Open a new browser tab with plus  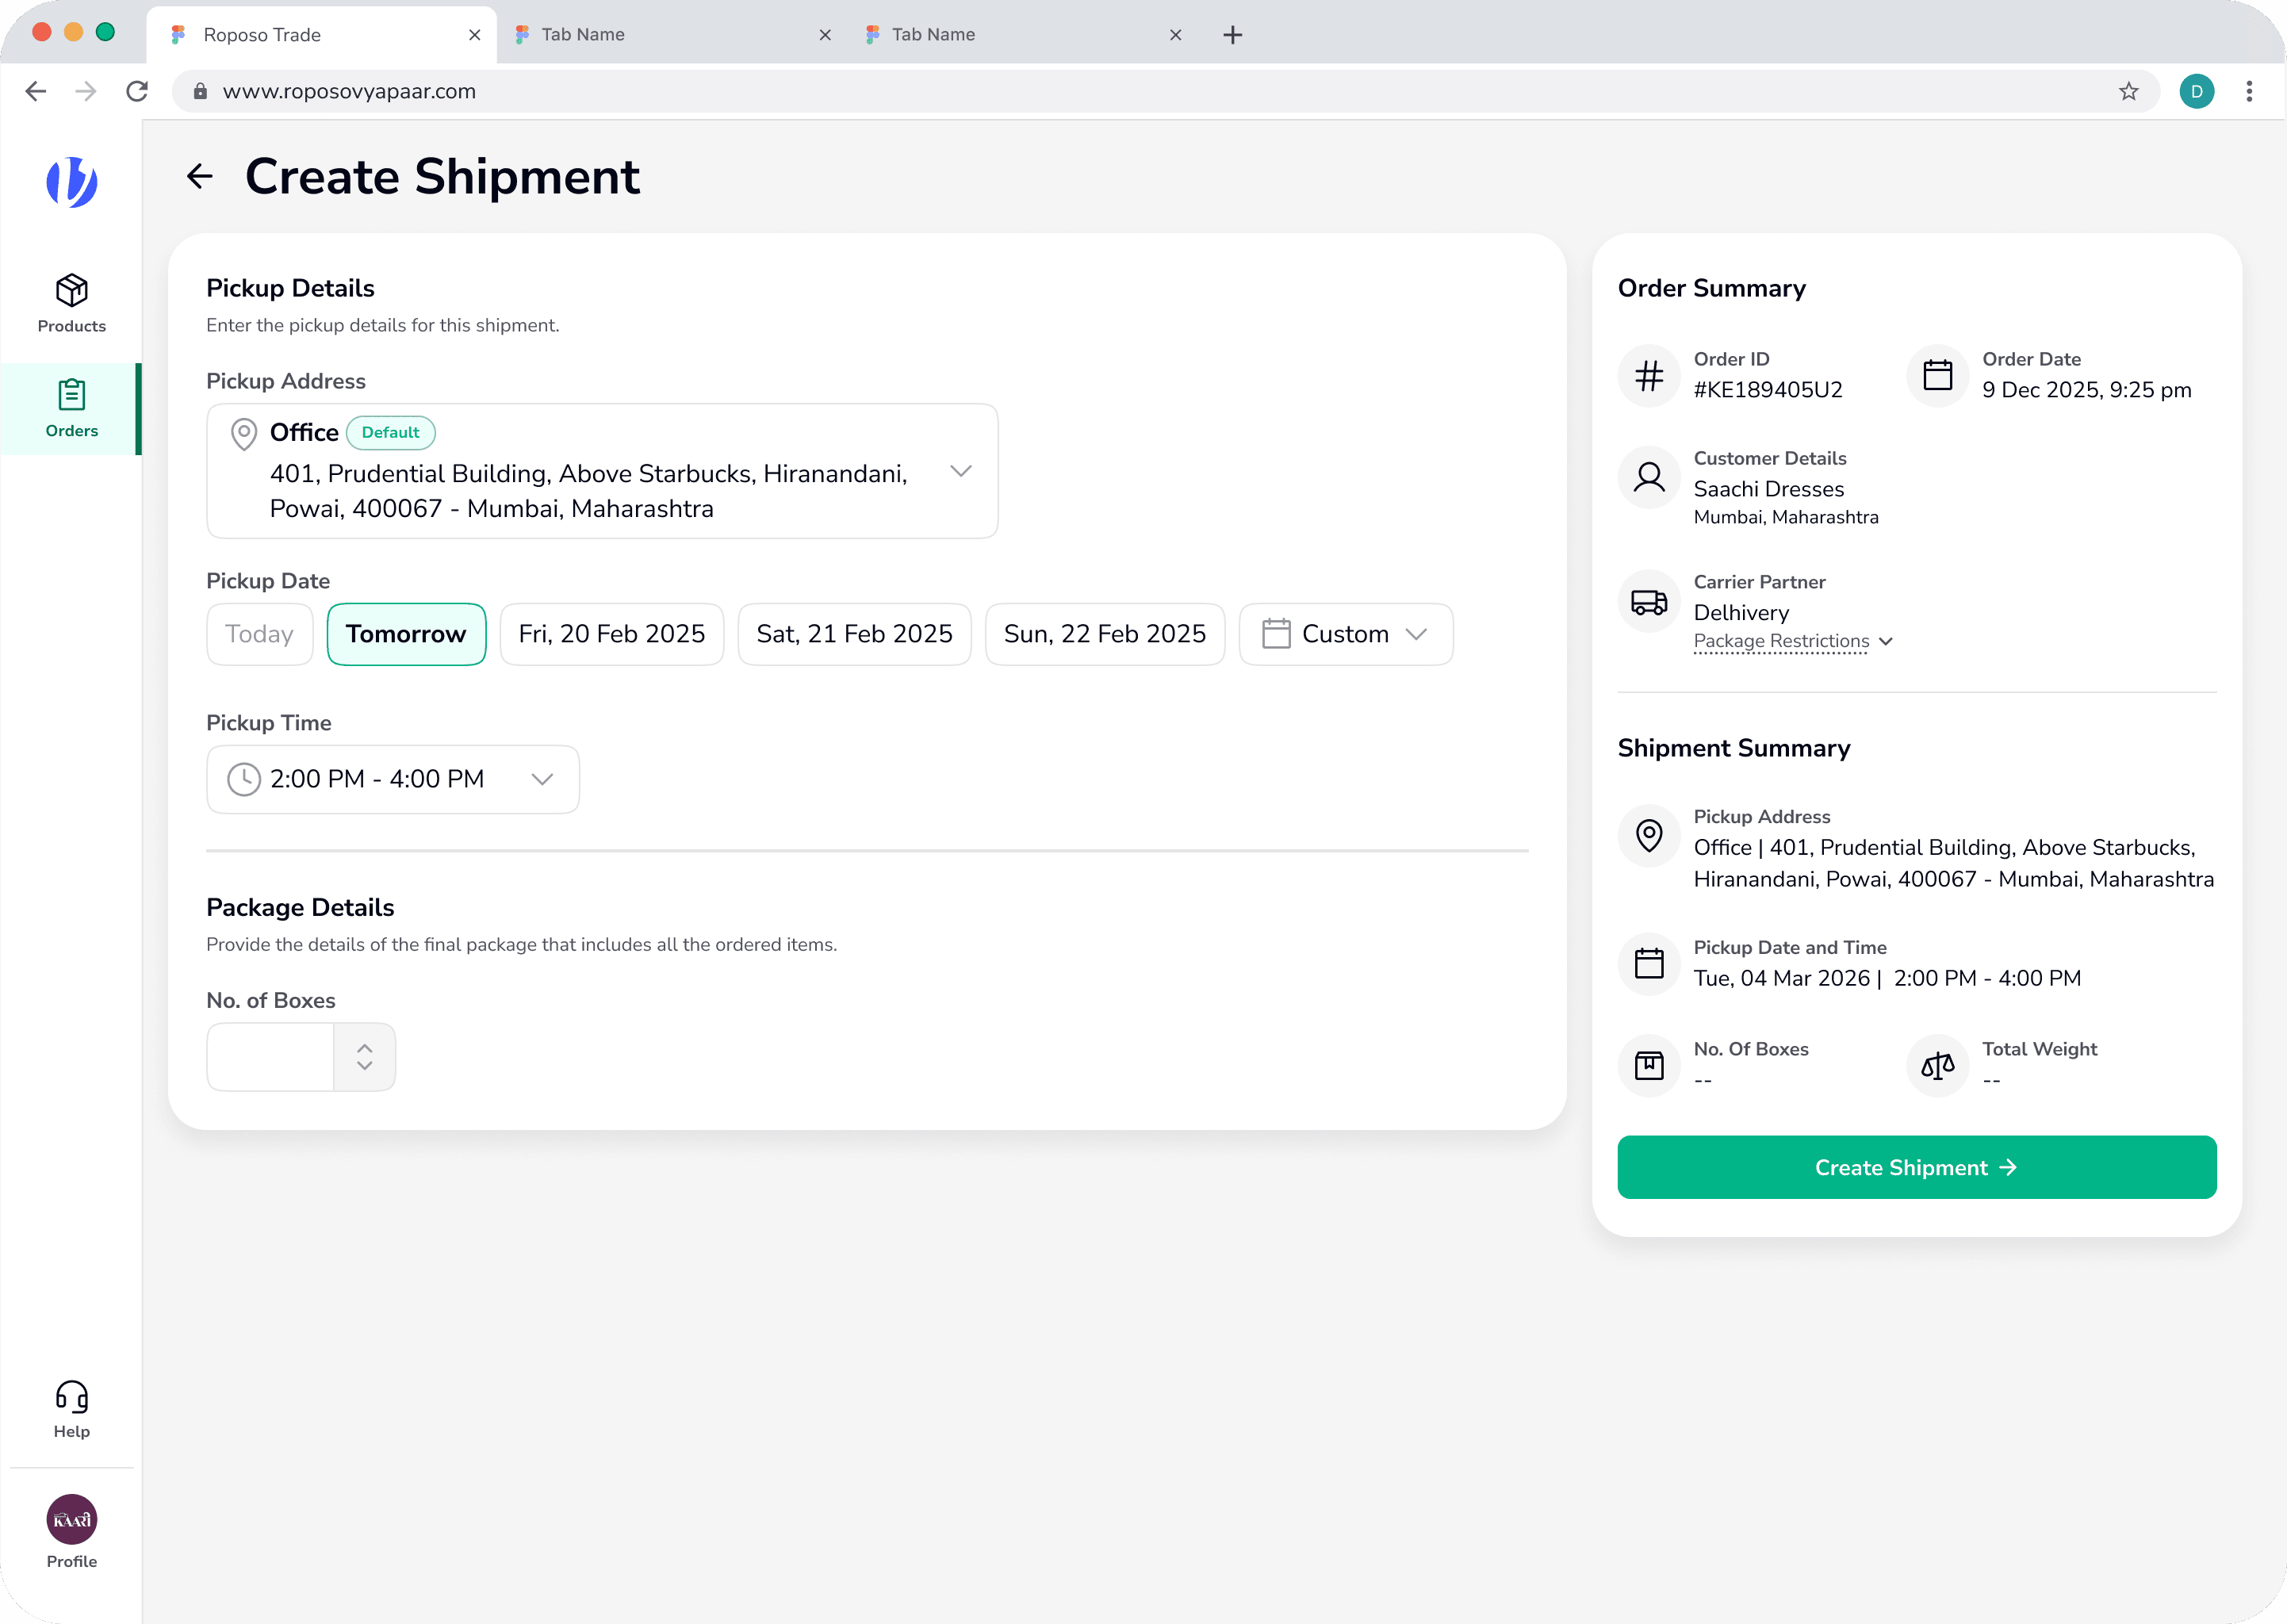1232,35
